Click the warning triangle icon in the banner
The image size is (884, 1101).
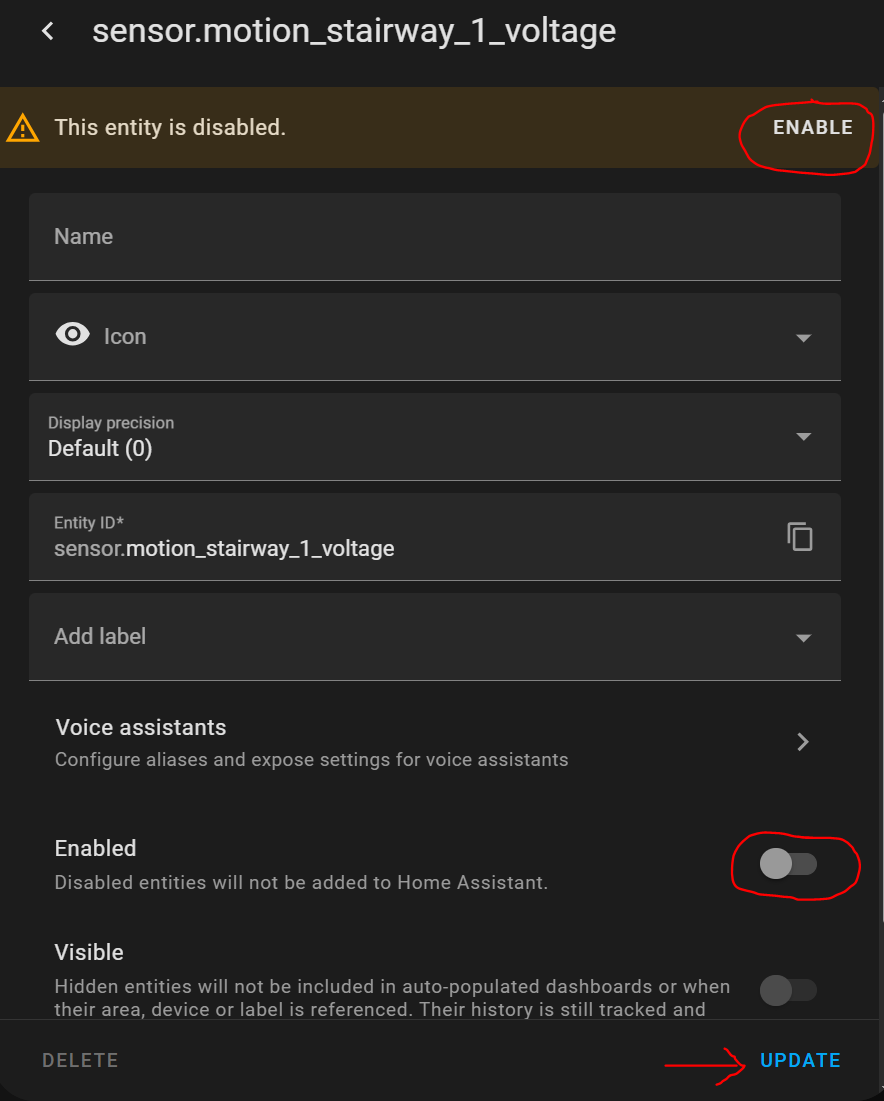tap(23, 129)
